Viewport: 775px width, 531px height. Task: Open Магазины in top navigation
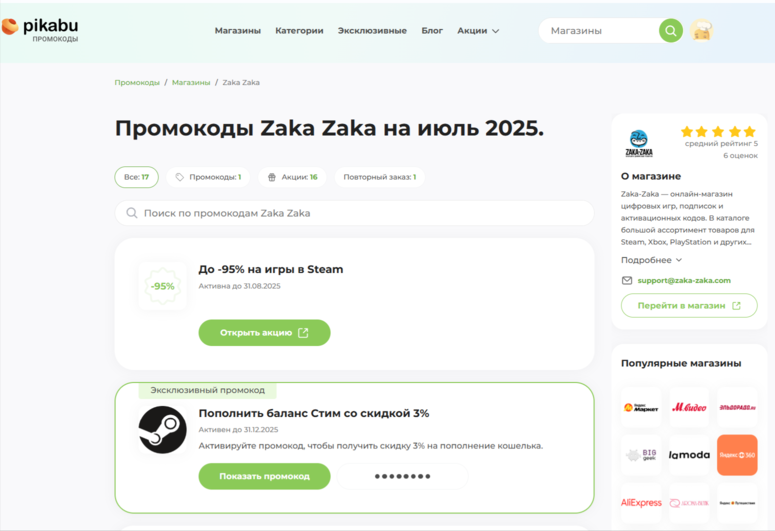[238, 31]
